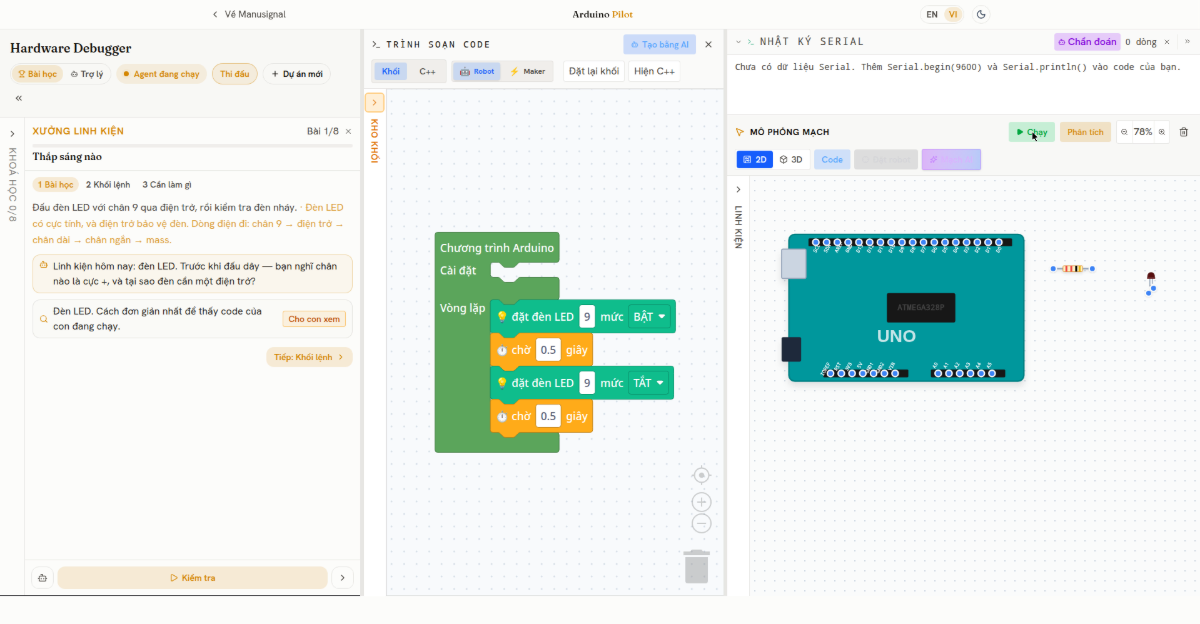The height and width of the screenshot is (624, 1200).
Task: Click Cho con xem button
Action: click(314, 319)
